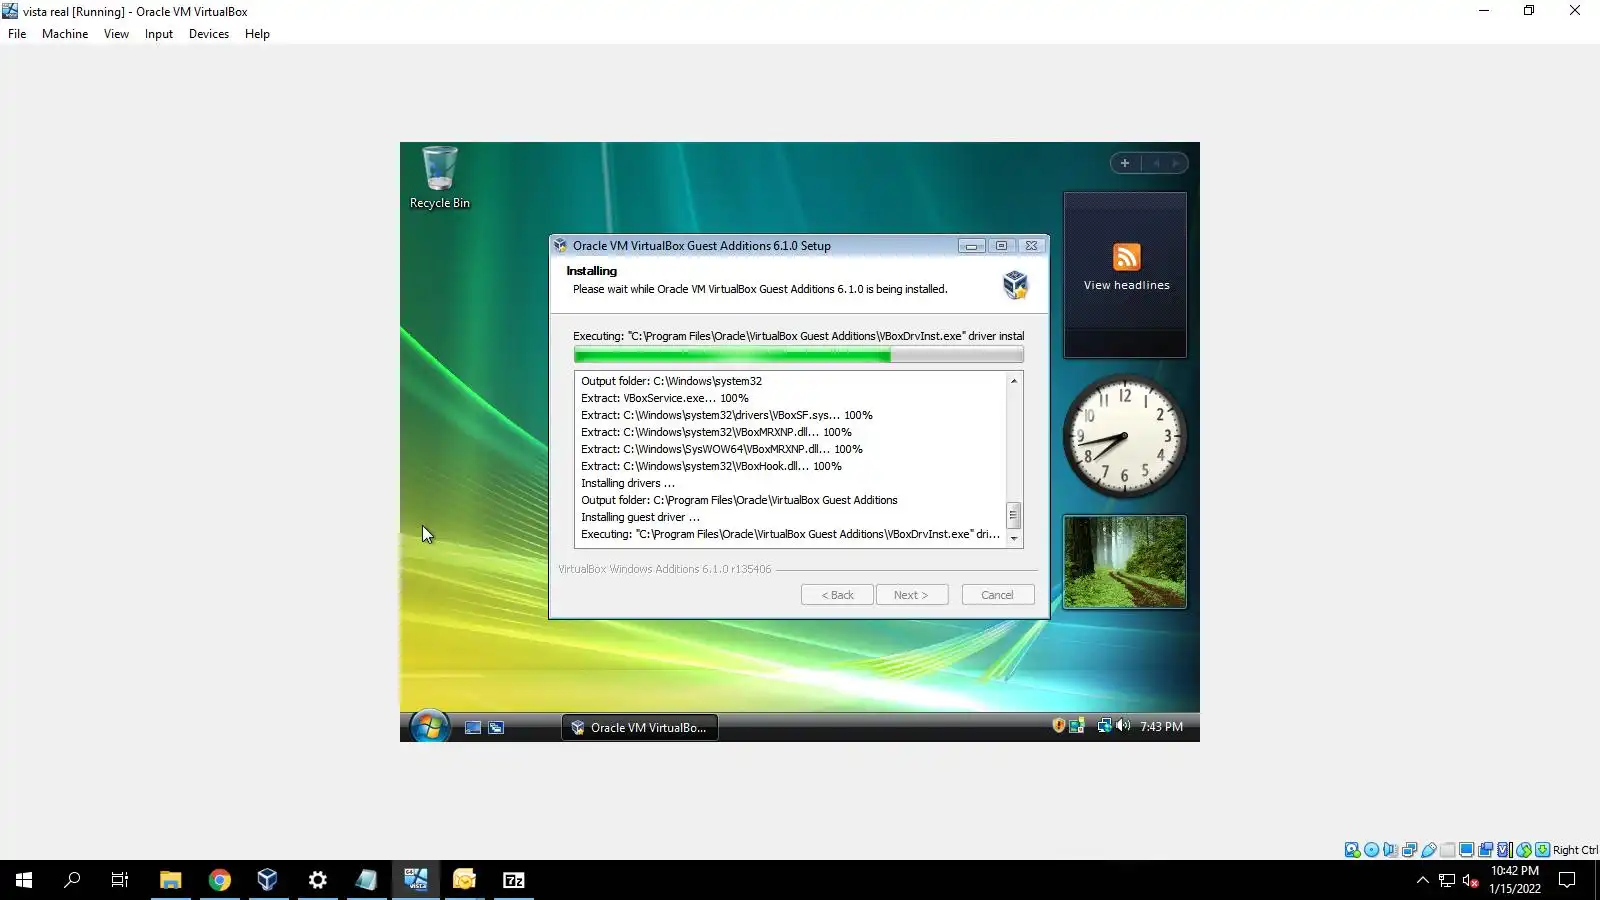Open 7-Zip from host taskbar
Screen dimensions: 1600x900
513,880
